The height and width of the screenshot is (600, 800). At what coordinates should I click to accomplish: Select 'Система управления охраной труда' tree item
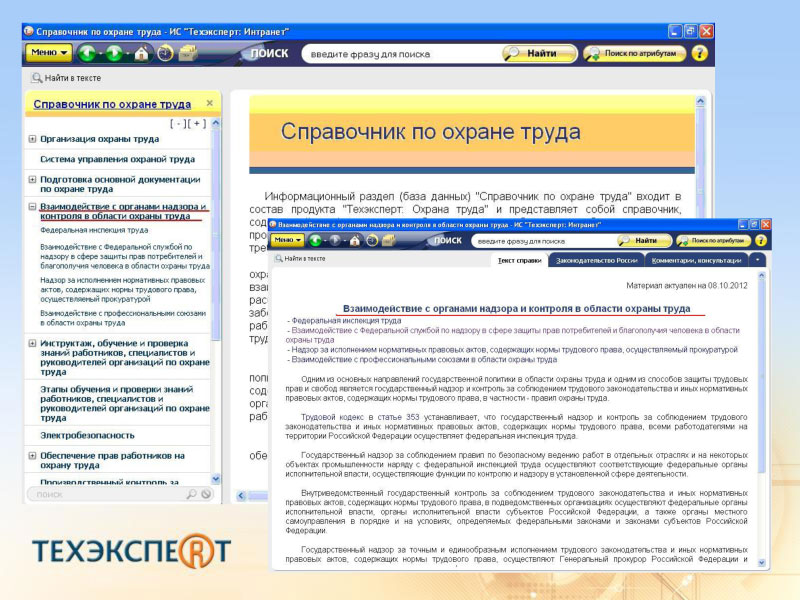click(x=117, y=159)
